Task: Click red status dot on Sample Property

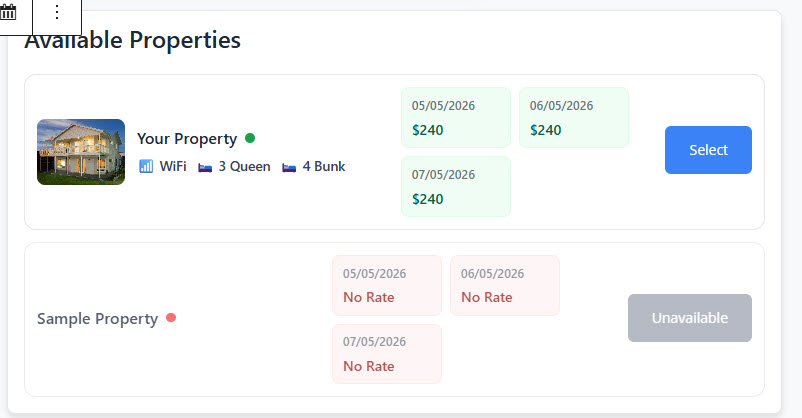Action: pyautogui.click(x=171, y=318)
